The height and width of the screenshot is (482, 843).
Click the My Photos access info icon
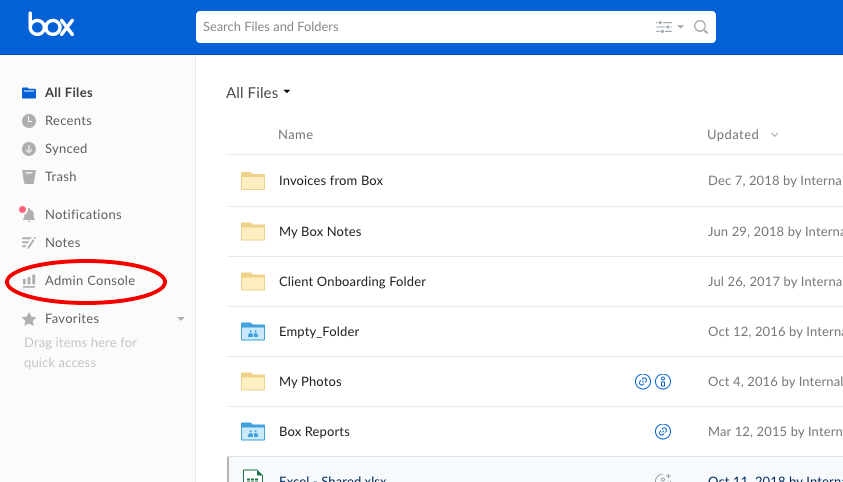pyautogui.click(x=663, y=382)
